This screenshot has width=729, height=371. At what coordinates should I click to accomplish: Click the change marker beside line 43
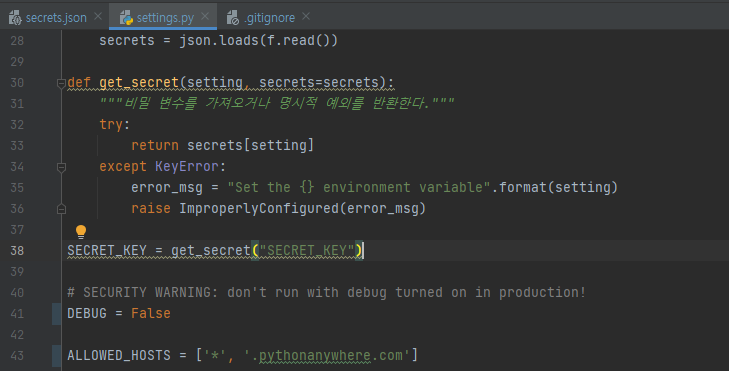pos(56,356)
